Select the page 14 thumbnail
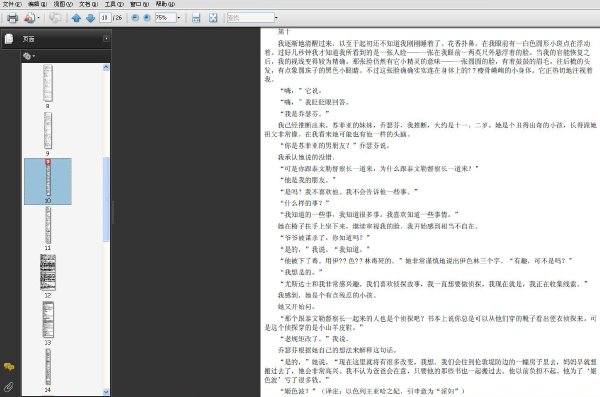 [x=48, y=367]
